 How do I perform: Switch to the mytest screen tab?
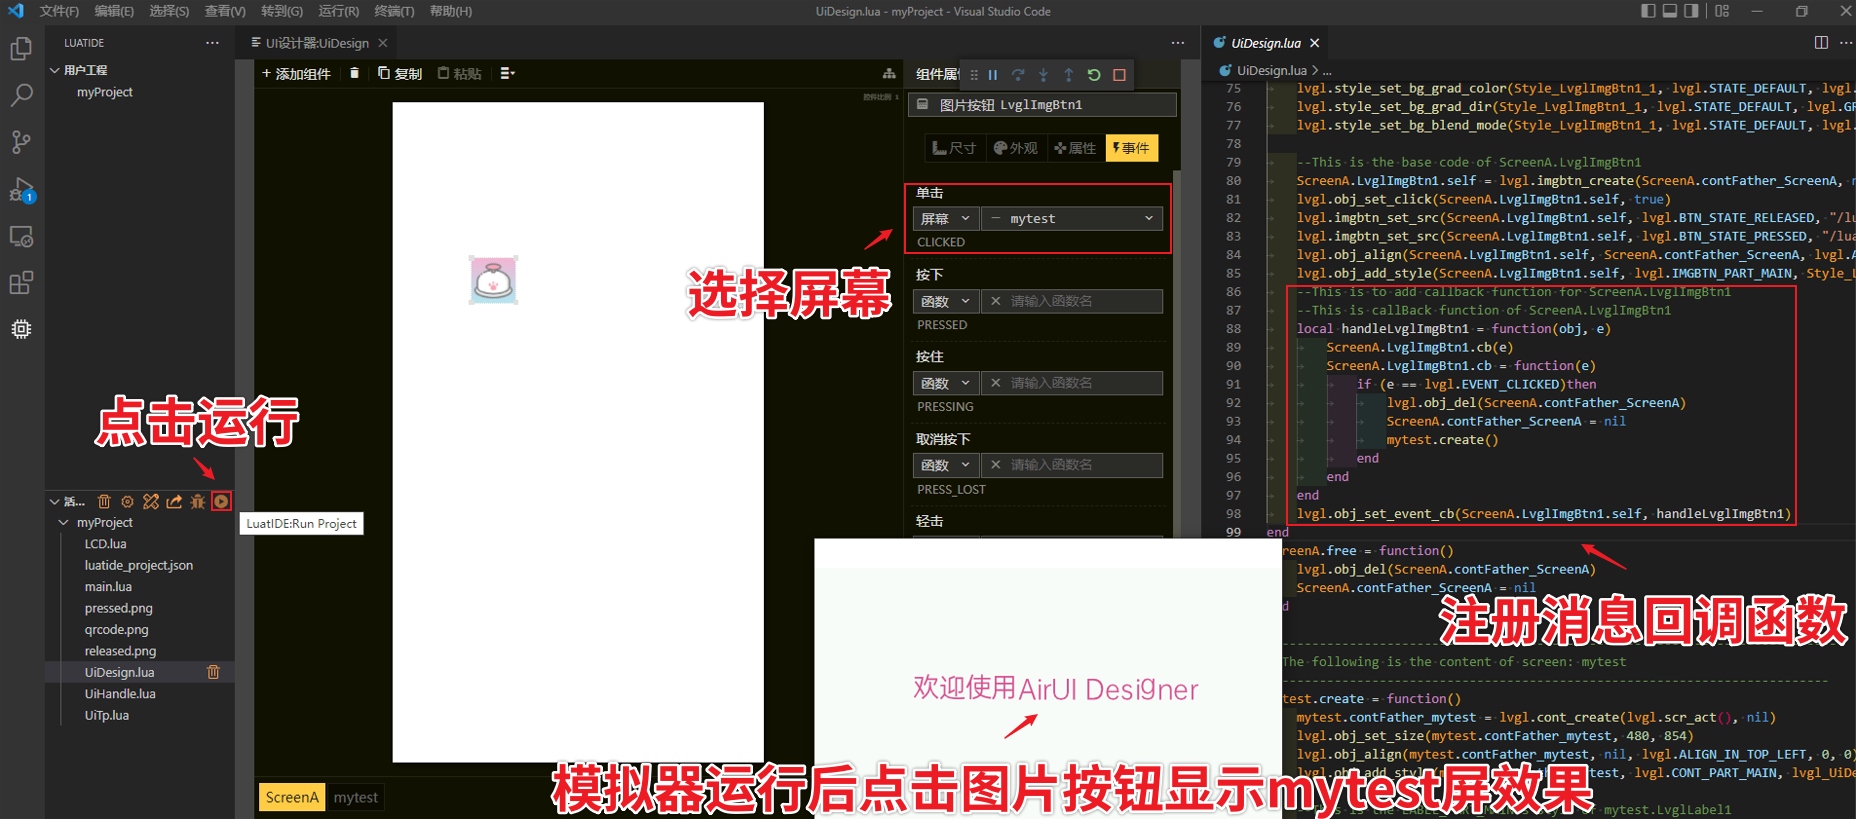point(356,797)
